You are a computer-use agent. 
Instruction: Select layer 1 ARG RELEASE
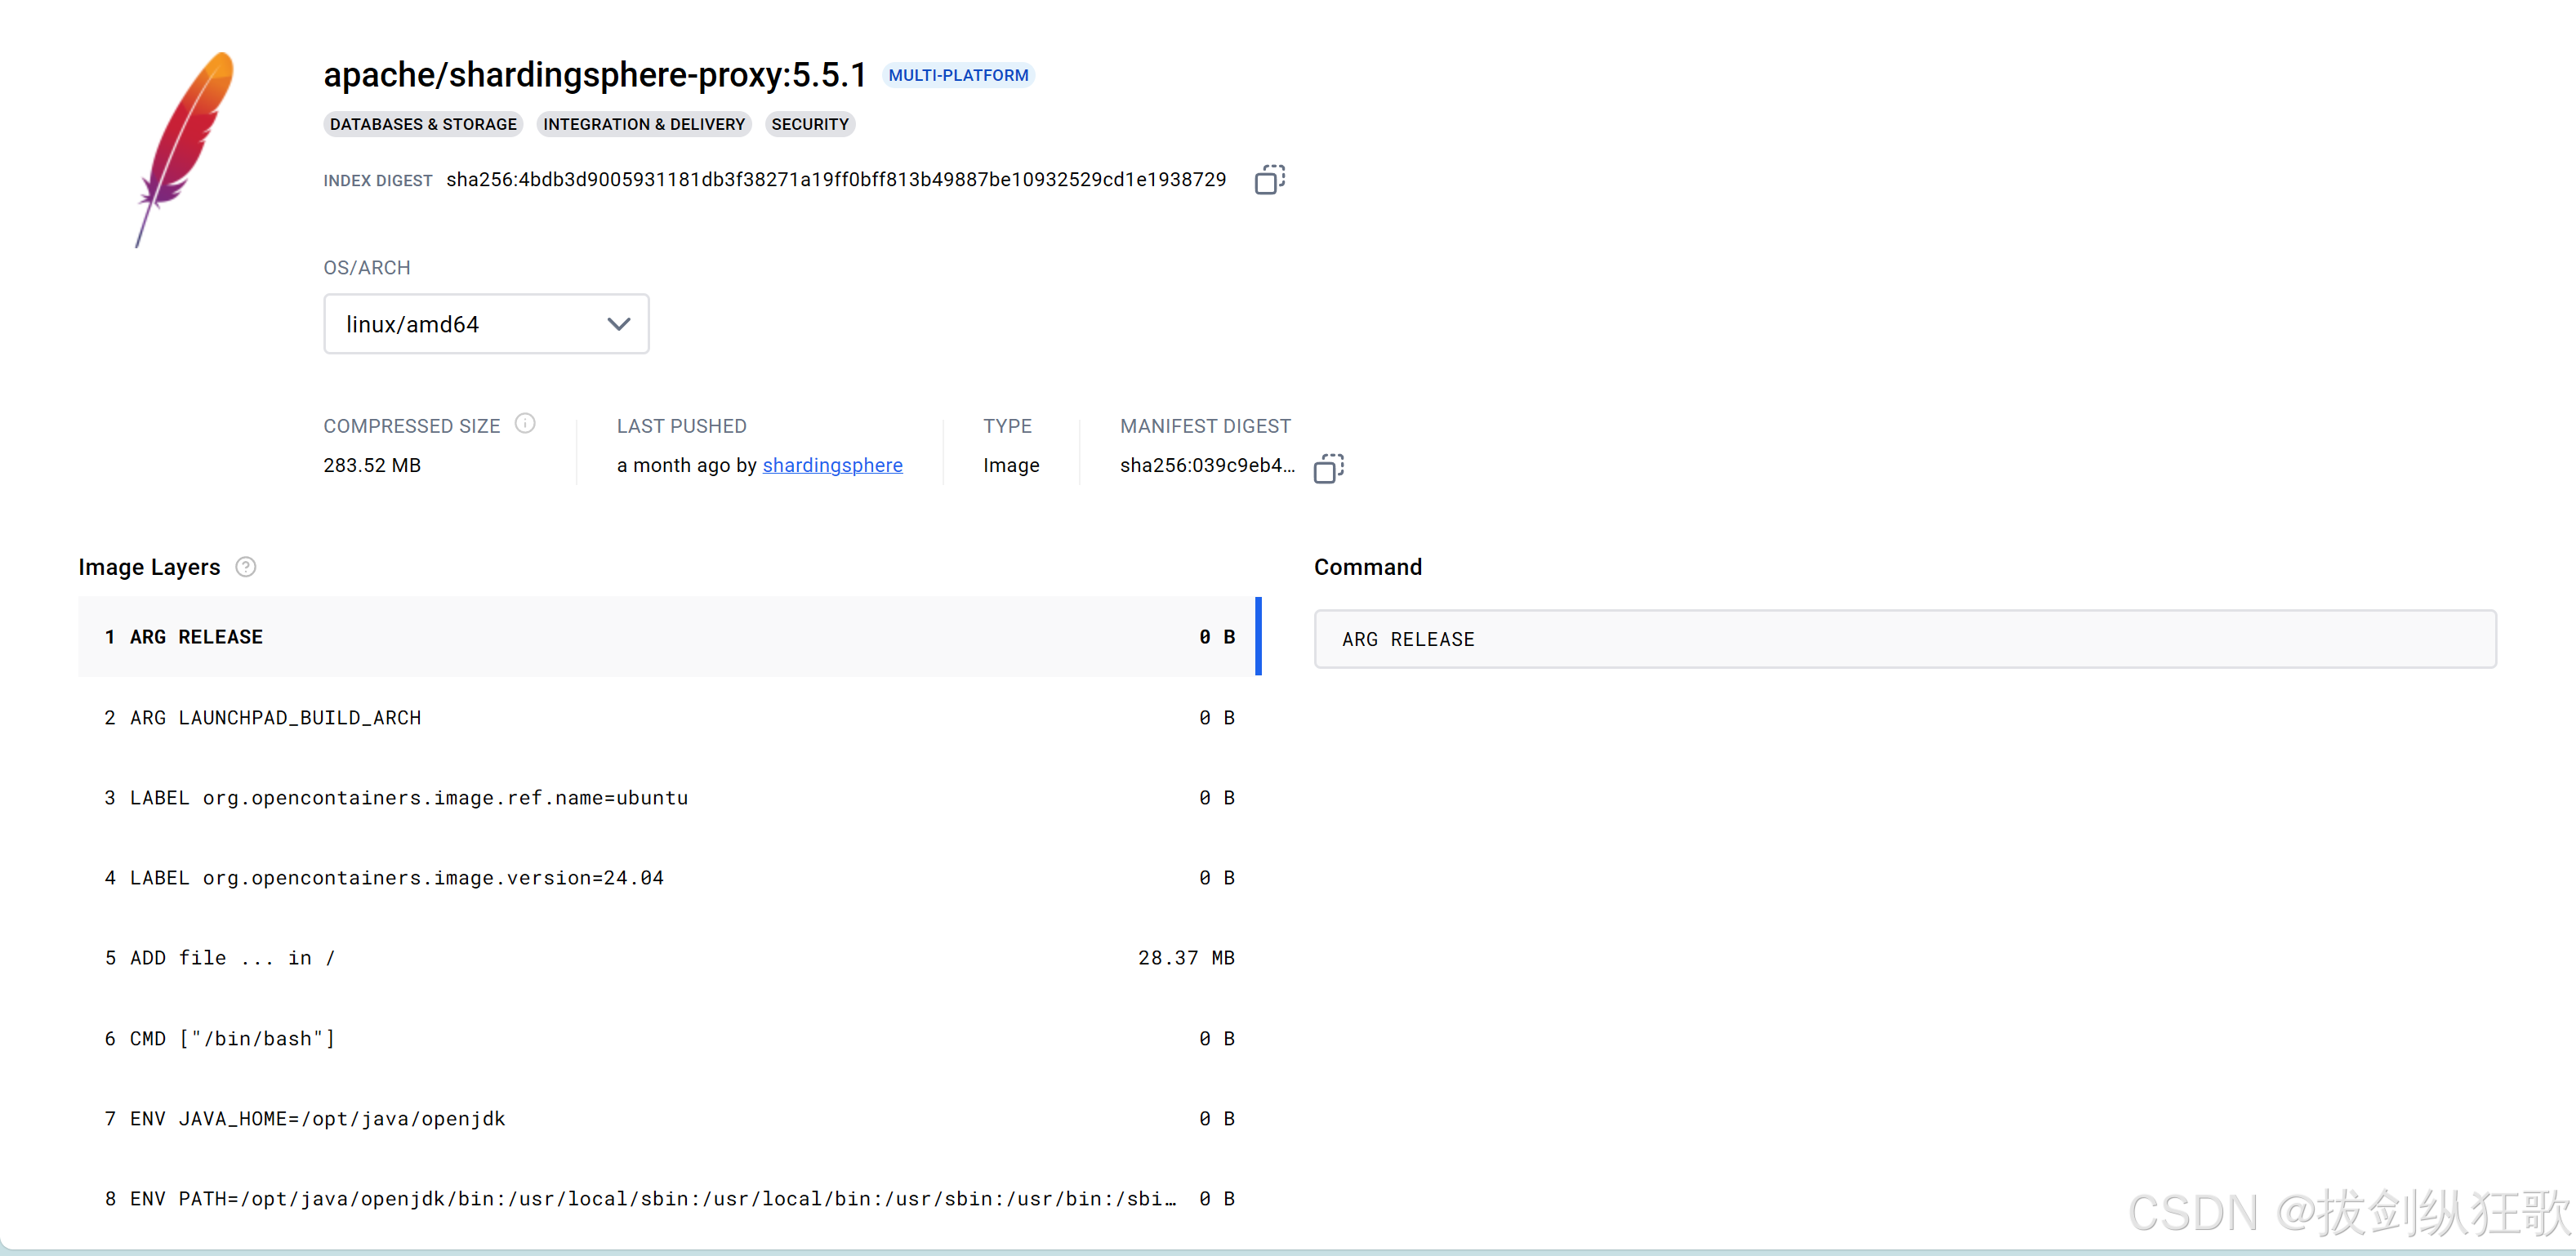669,637
